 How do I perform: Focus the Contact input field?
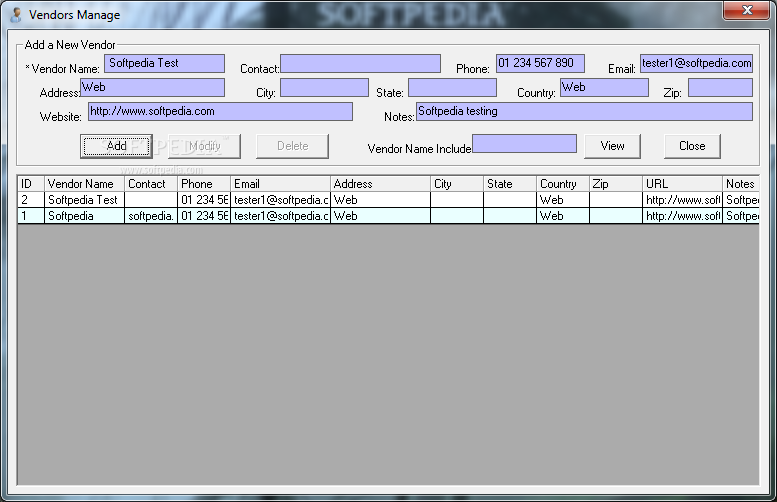point(360,63)
